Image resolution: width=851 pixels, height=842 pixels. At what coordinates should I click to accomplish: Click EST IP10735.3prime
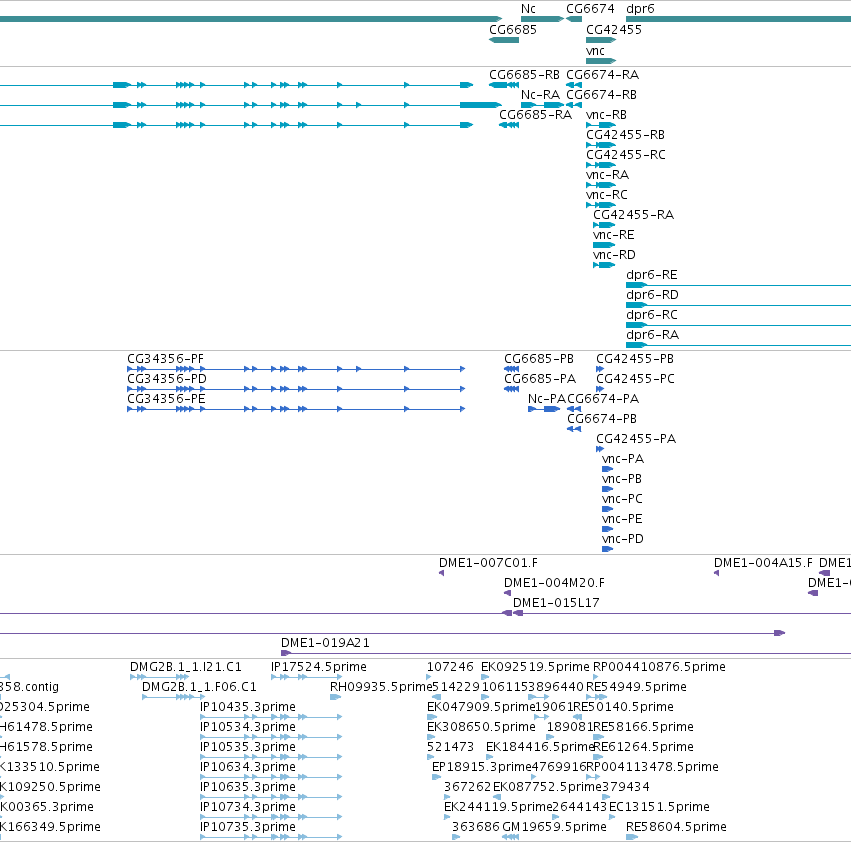pyautogui.click(x=247, y=827)
